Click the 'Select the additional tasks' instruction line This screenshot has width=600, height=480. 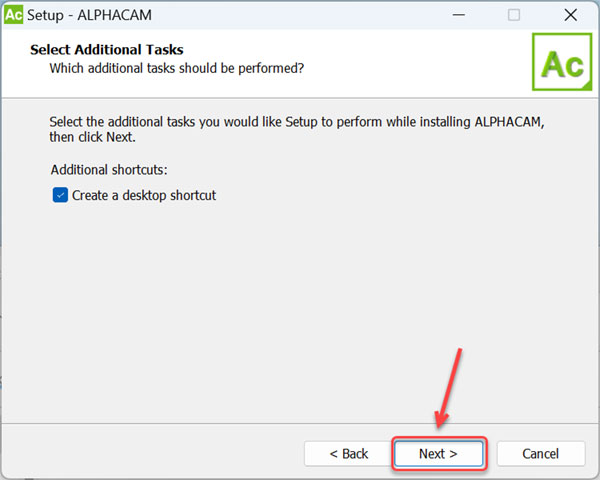click(296, 121)
